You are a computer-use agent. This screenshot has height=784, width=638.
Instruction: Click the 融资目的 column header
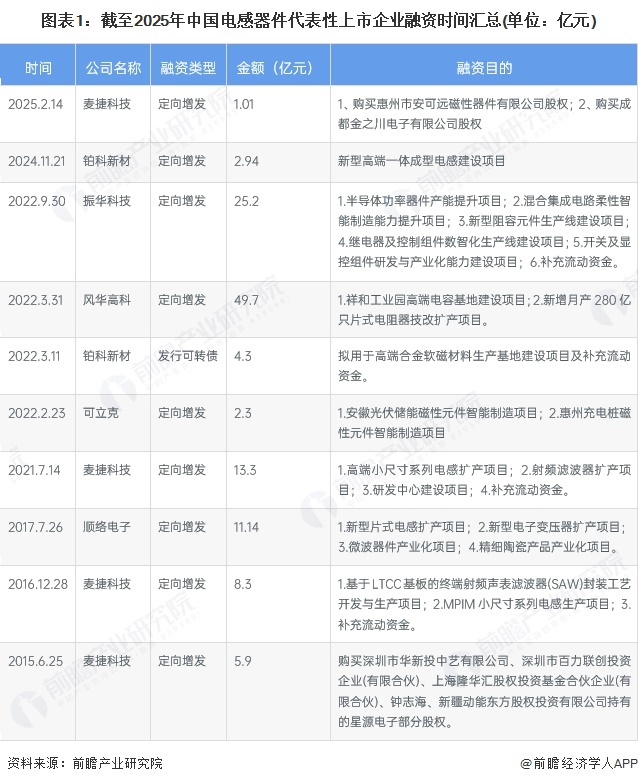pyautogui.click(x=484, y=68)
